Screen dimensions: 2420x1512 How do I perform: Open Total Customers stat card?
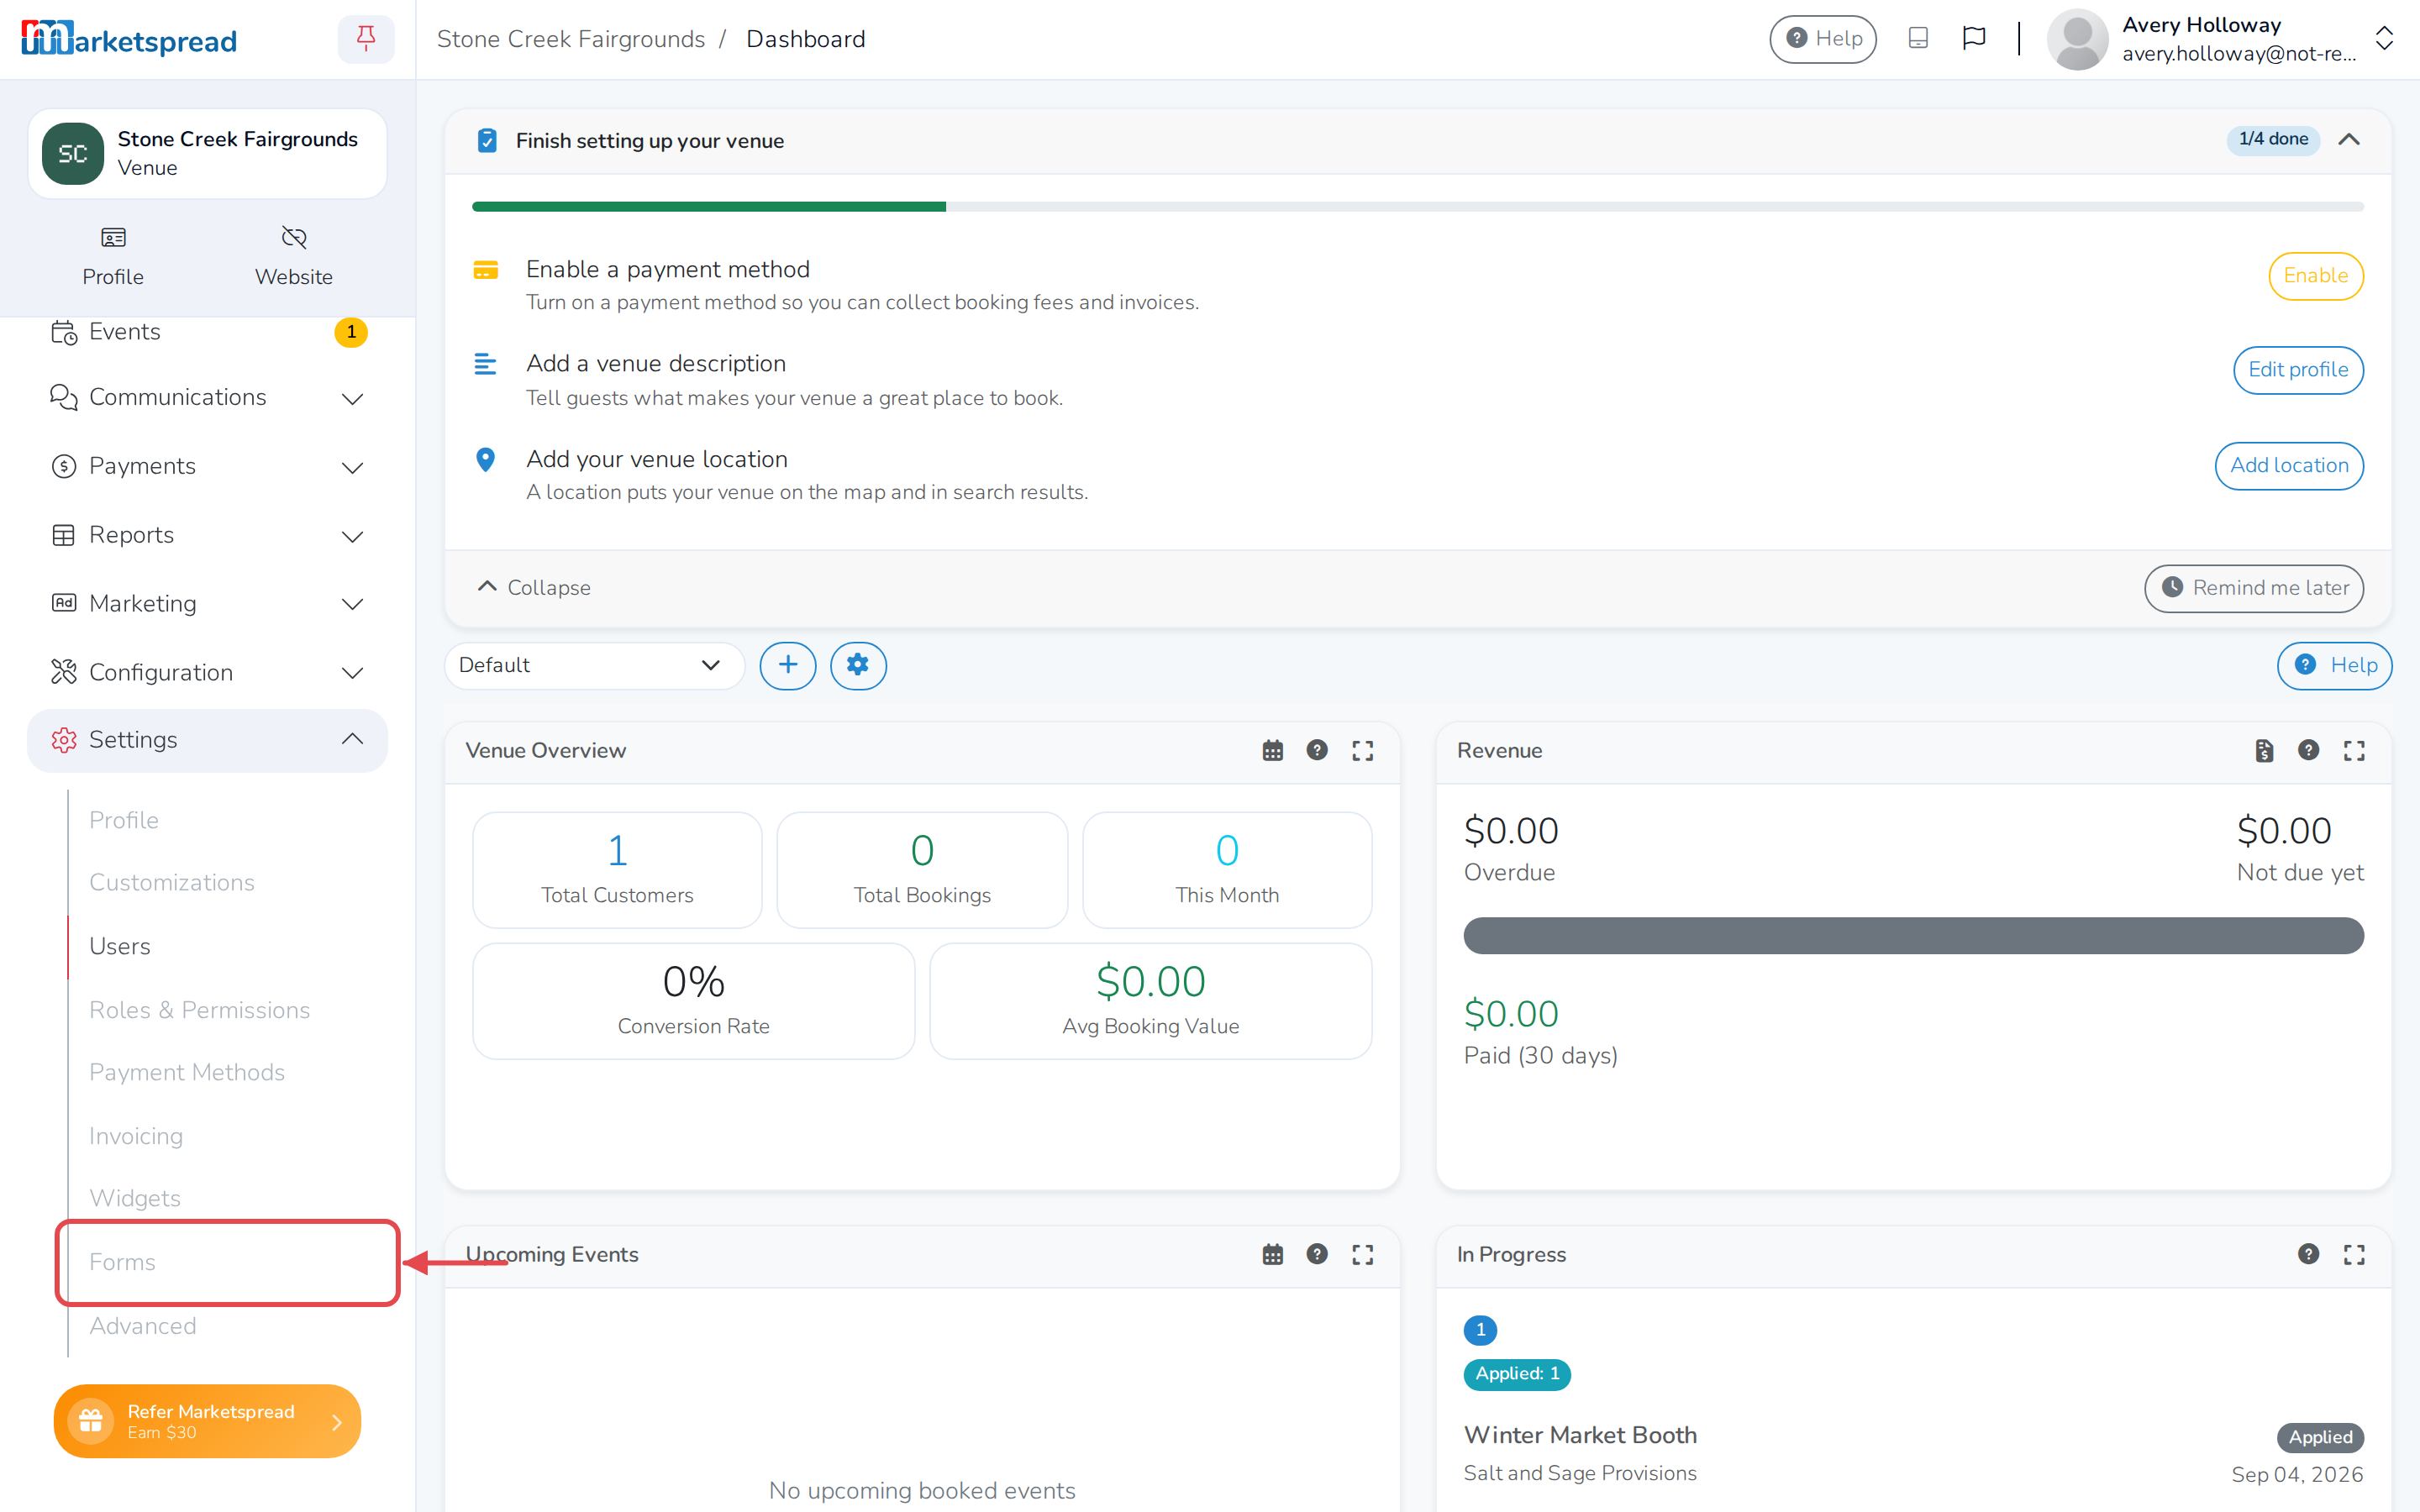pyautogui.click(x=617, y=870)
